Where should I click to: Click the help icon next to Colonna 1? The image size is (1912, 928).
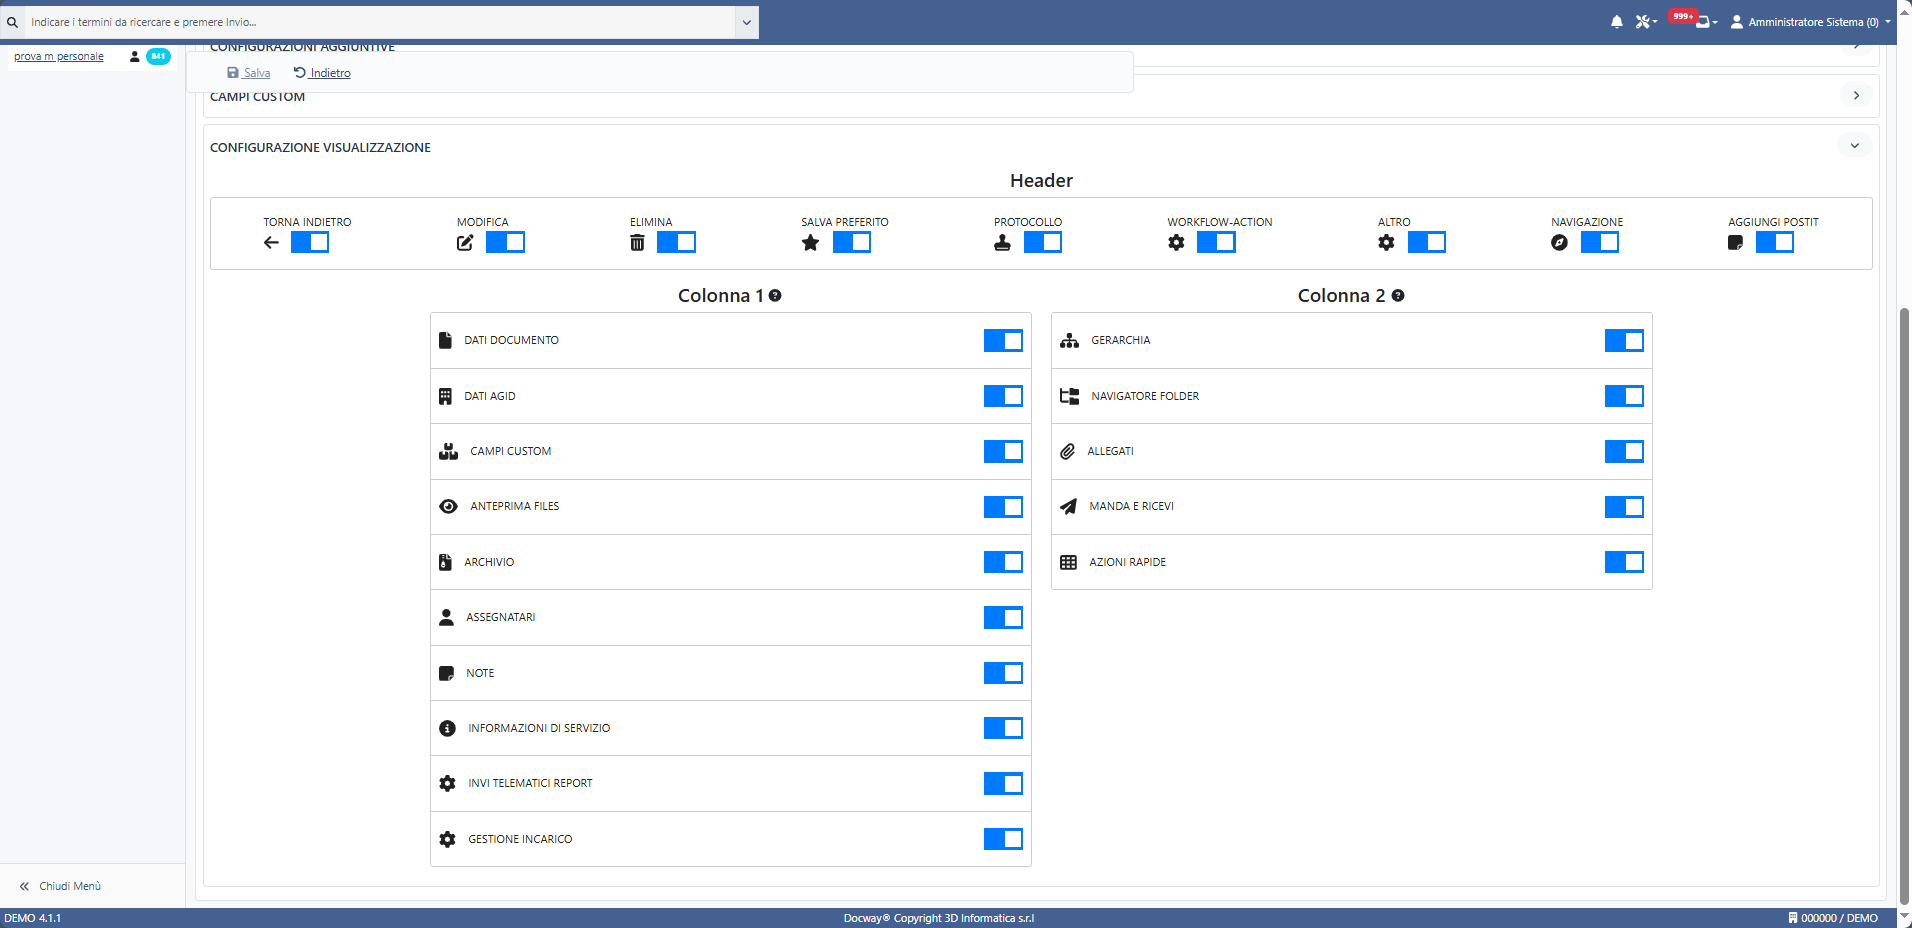point(777,295)
